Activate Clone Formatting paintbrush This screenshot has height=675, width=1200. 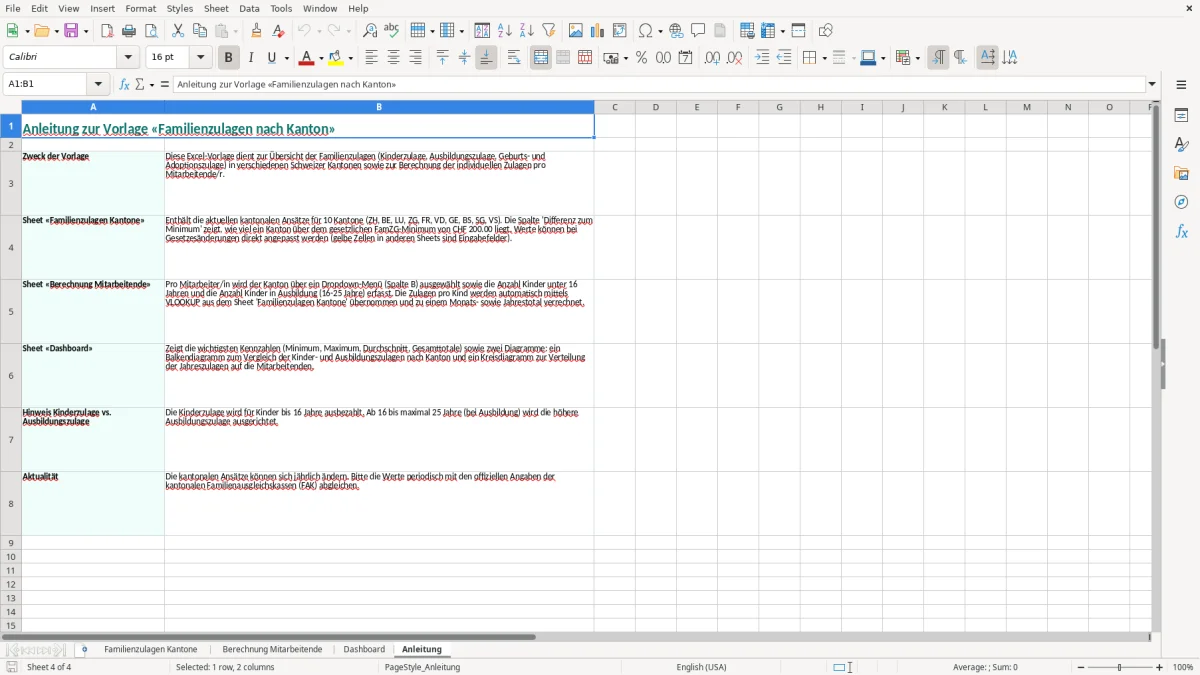pyautogui.click(x=256, y=31)
